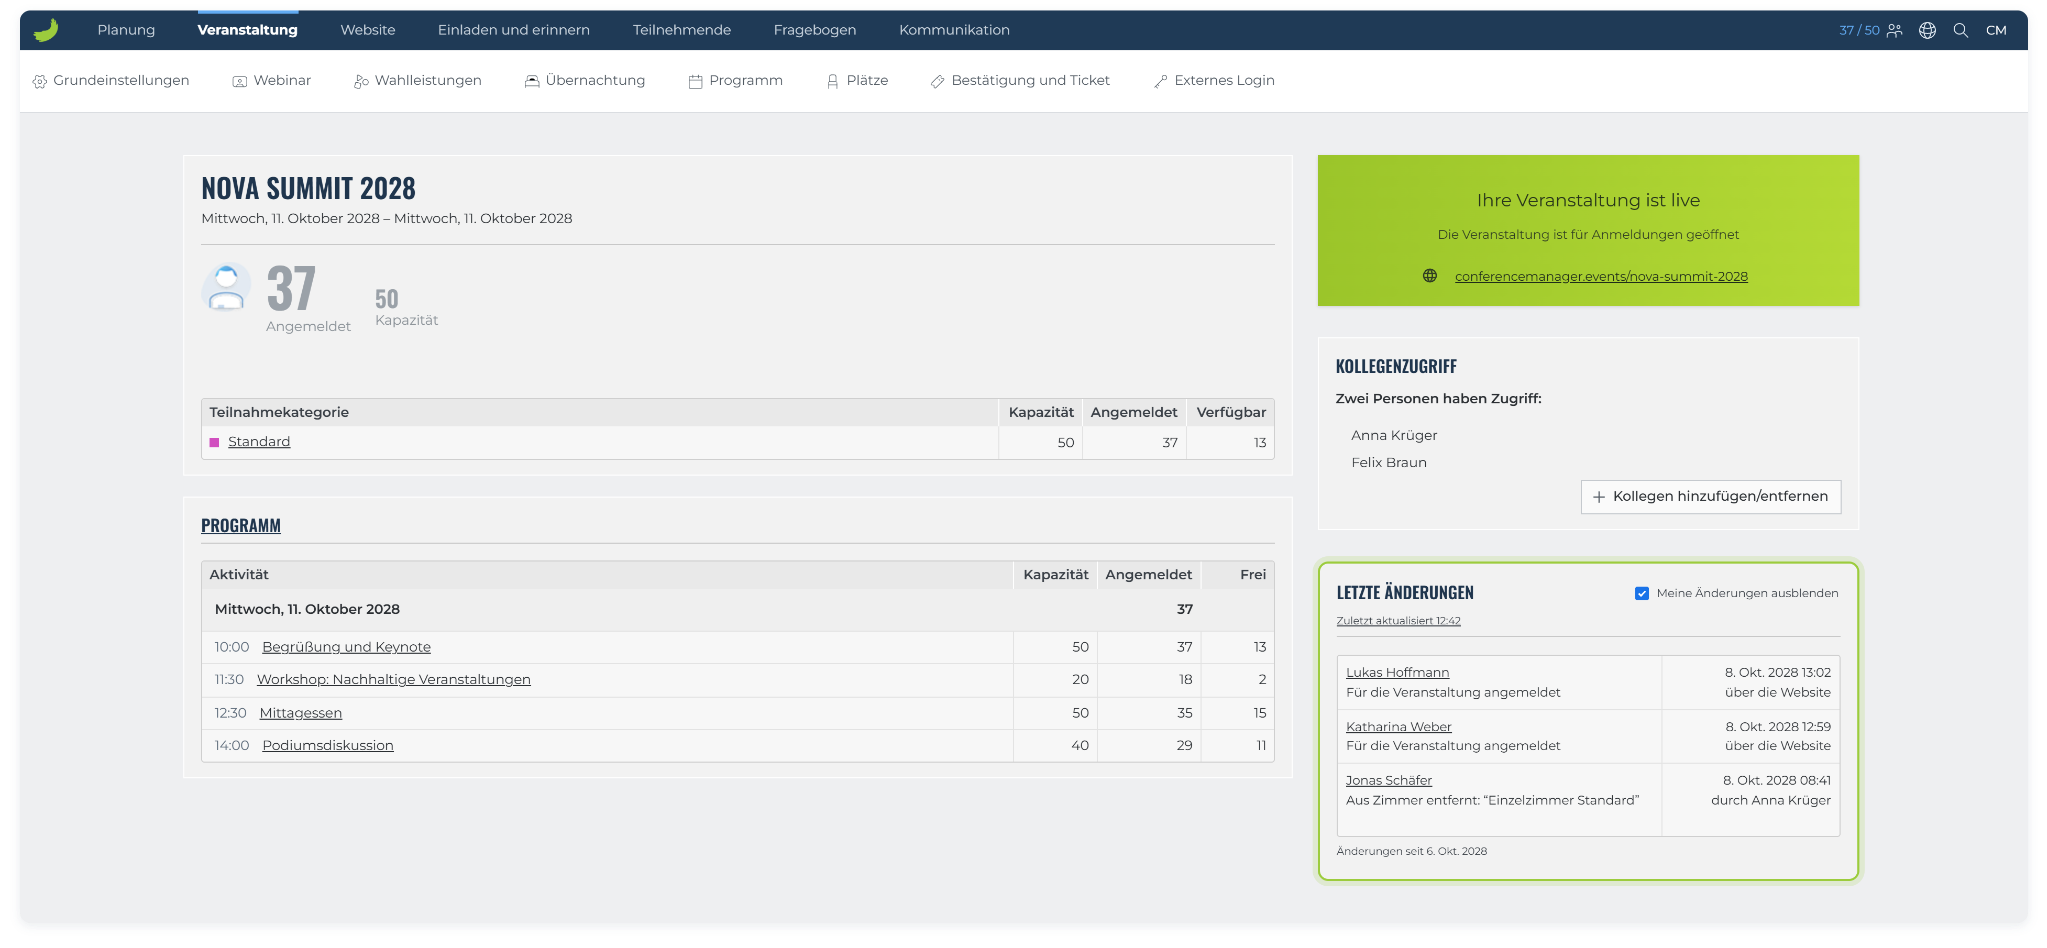Click the green bird logo icon

46,30
